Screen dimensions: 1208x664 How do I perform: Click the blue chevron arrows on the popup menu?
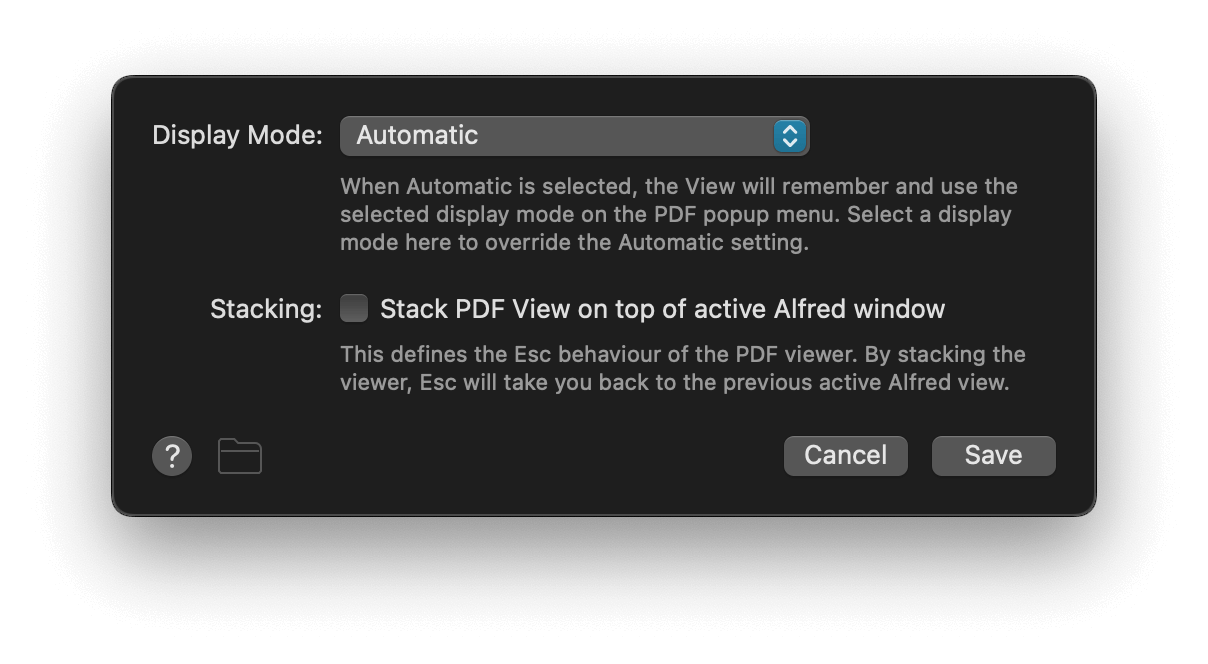pos(789,136)
